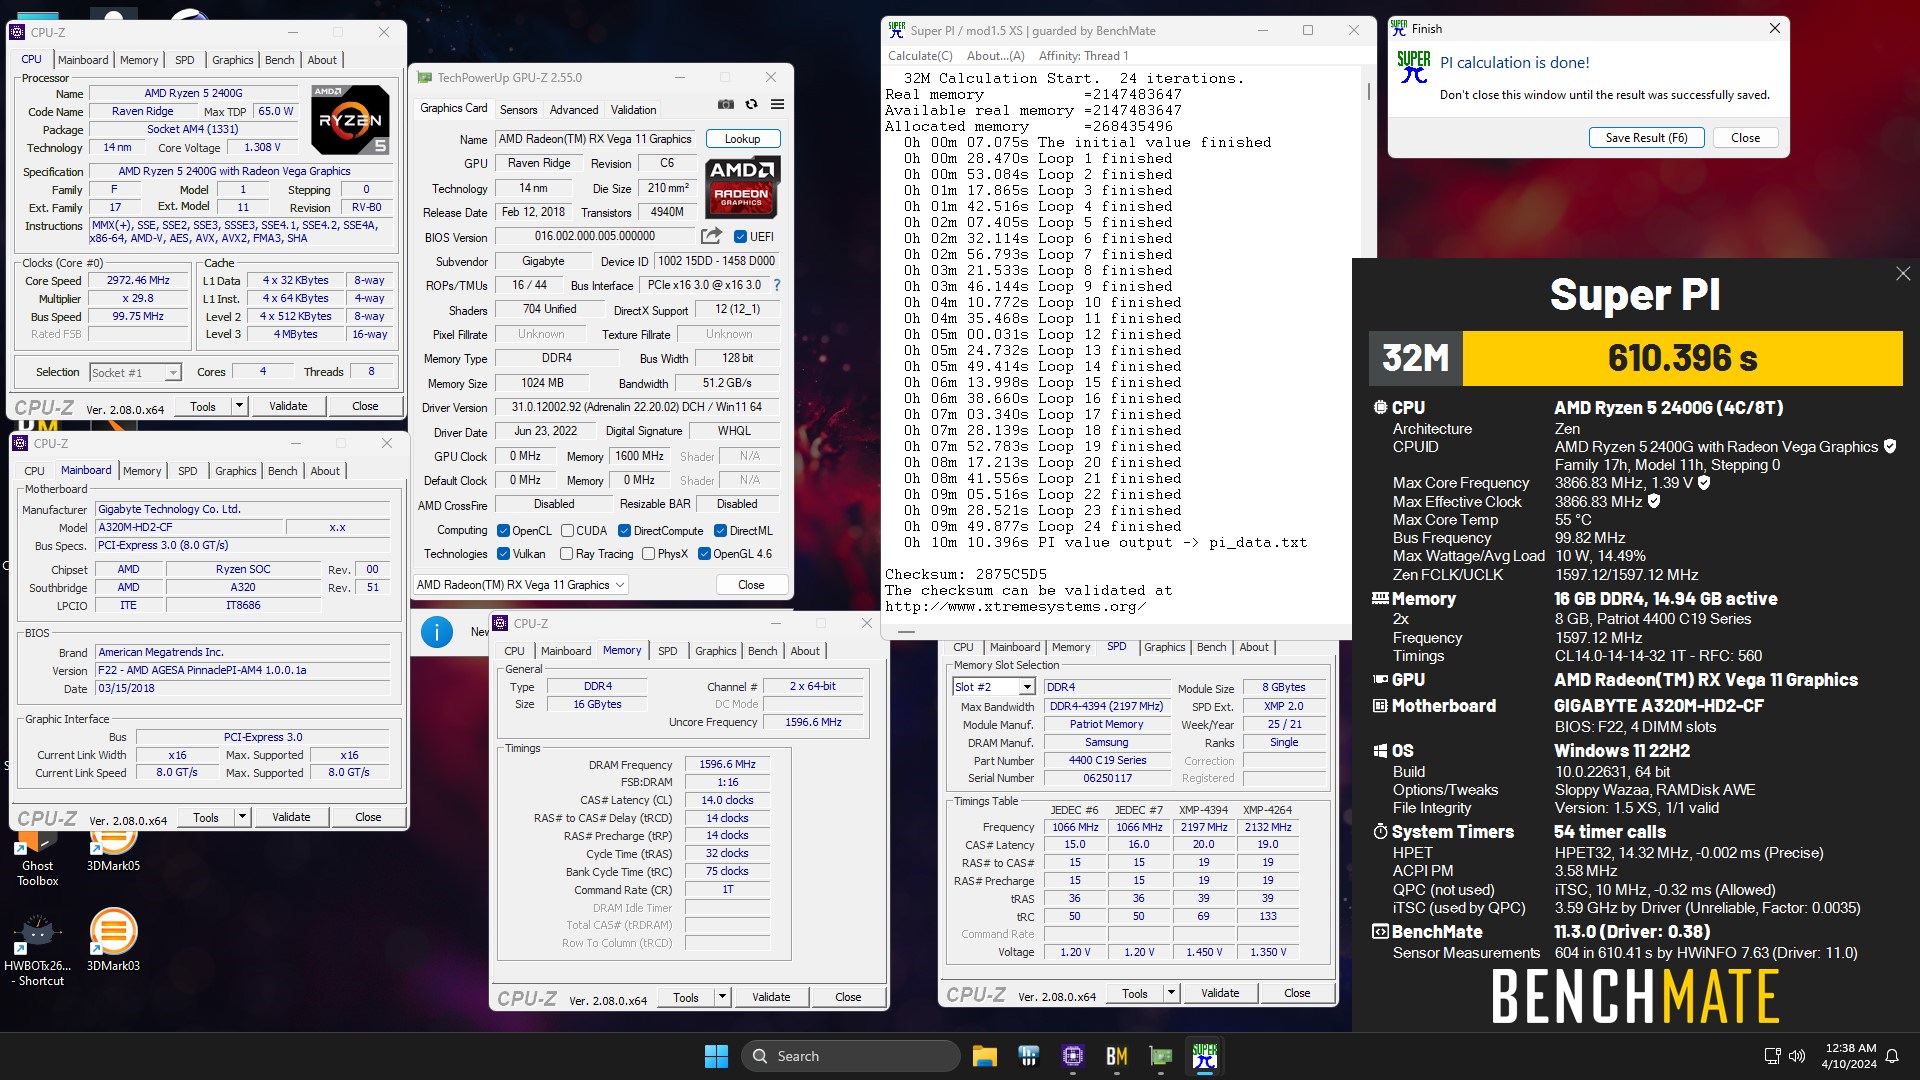The height and width of the screenshot is (1080, 1920).
Task: Click the Bus Interface question mark icon
Action: (777, 285)
